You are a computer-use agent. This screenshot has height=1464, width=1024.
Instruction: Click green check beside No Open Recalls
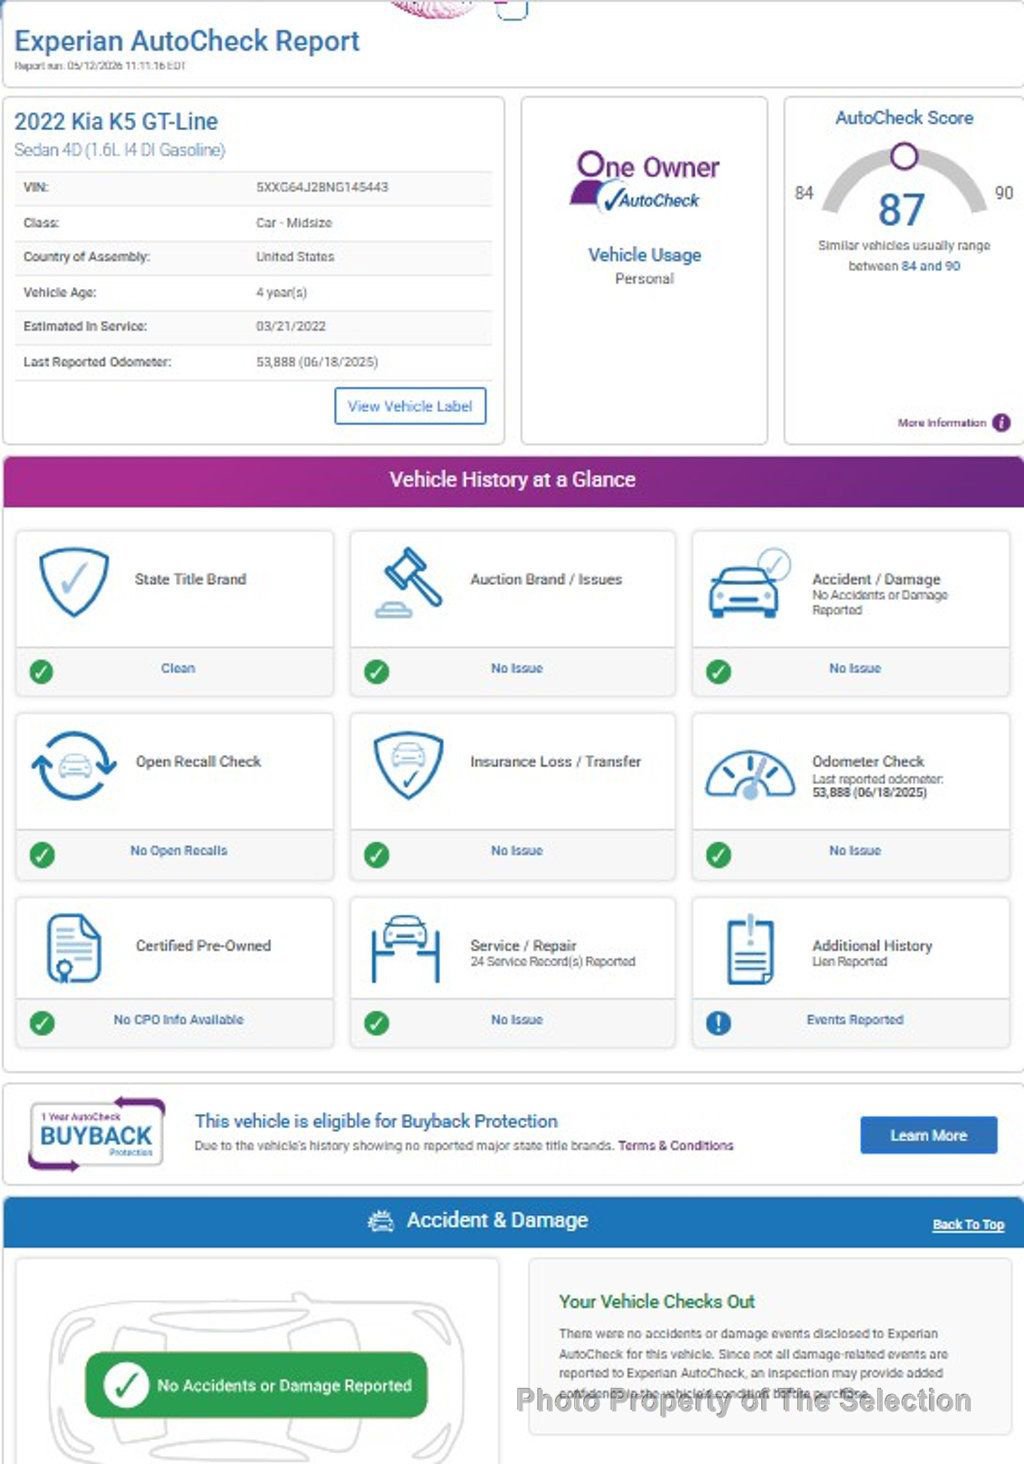[x=41, y=855]
